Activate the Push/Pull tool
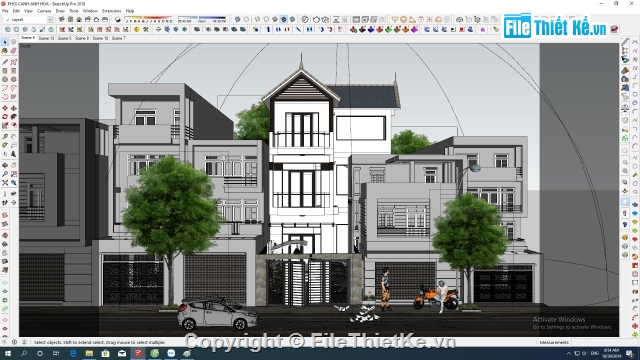Screen dimensions: 640x360 pyautogui.click(x=13, y=108)
